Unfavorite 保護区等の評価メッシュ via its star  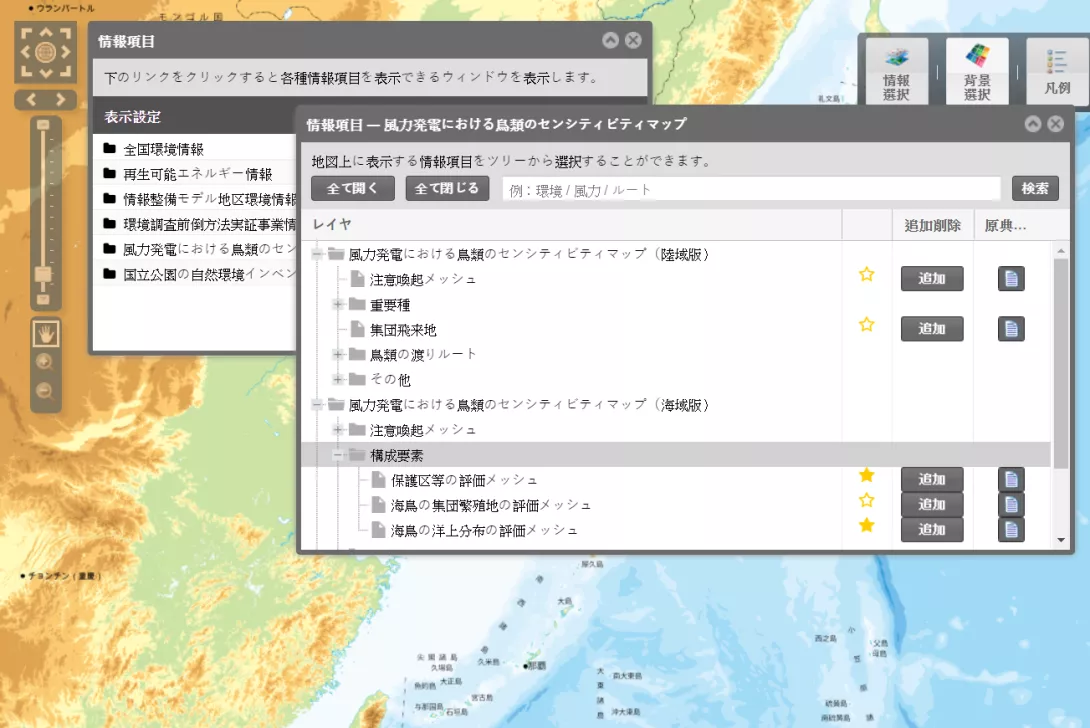click(867, 475)
